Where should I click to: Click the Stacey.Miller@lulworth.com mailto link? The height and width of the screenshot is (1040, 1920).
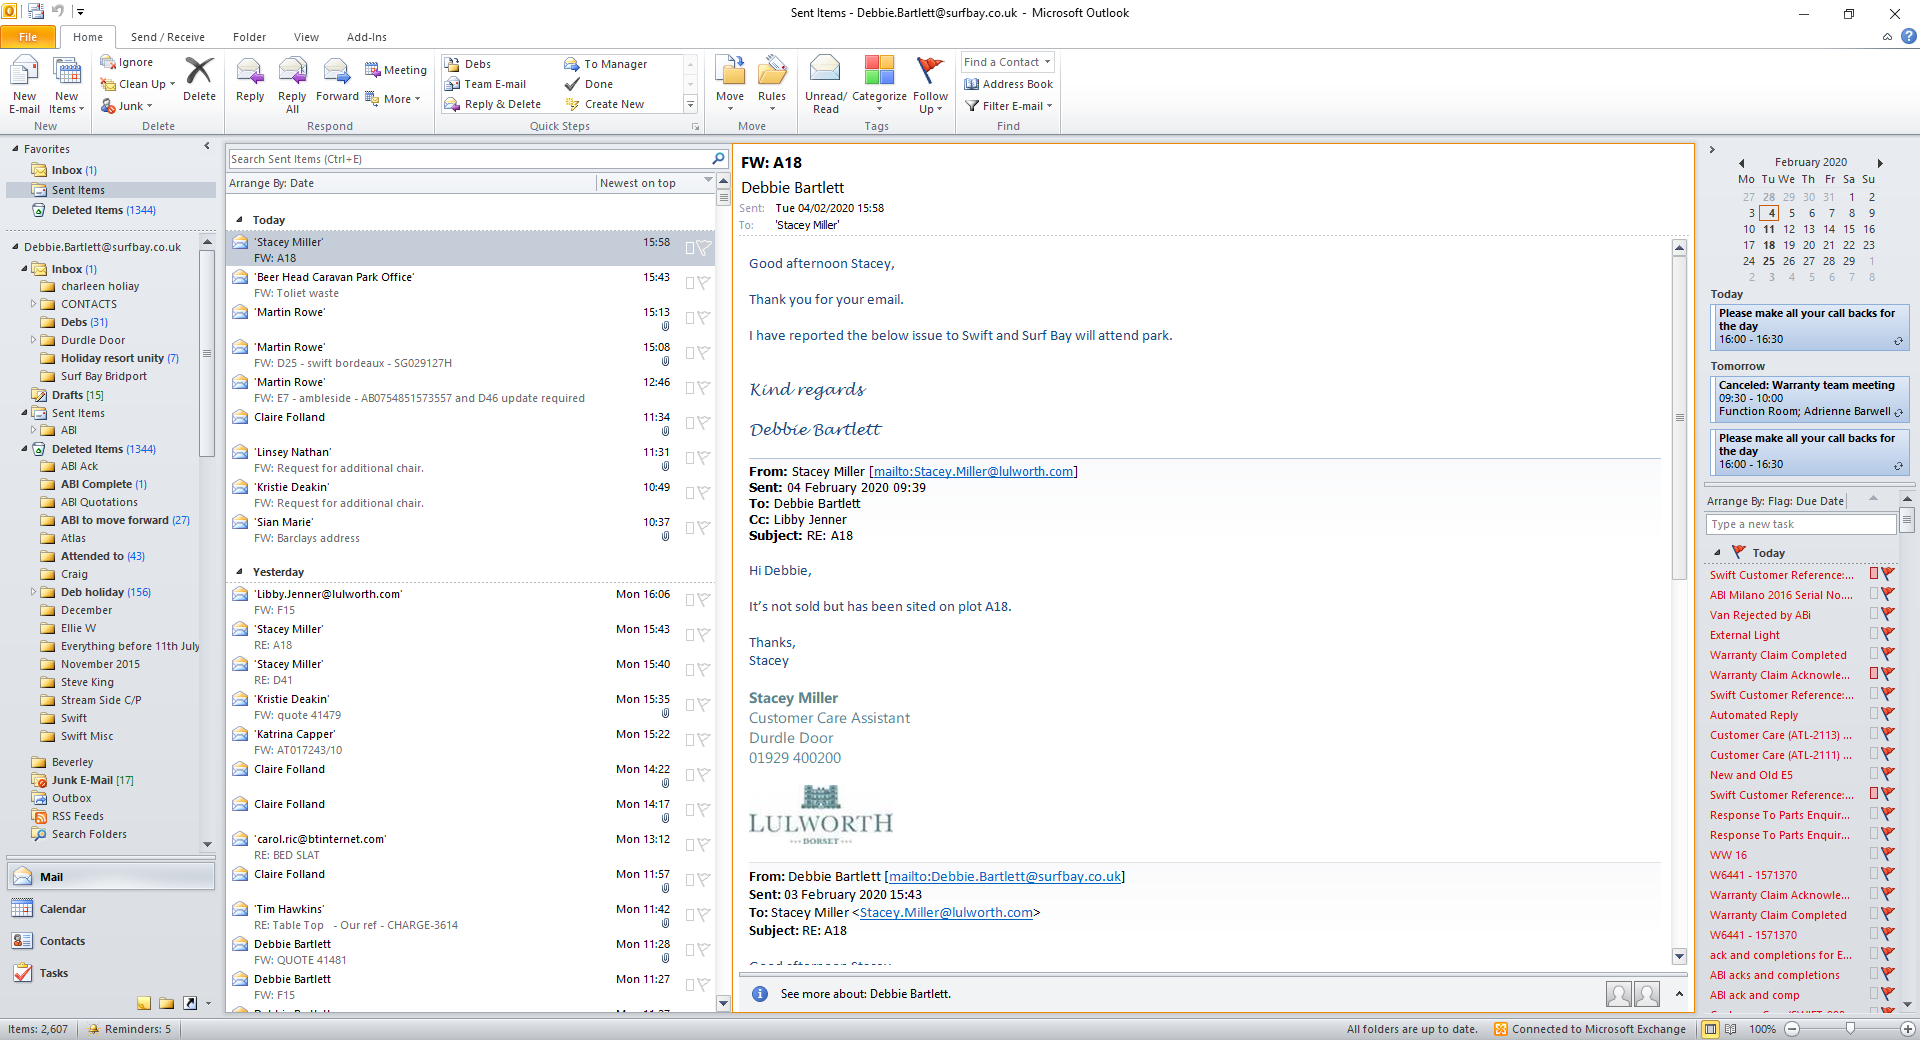pos(973,472)
